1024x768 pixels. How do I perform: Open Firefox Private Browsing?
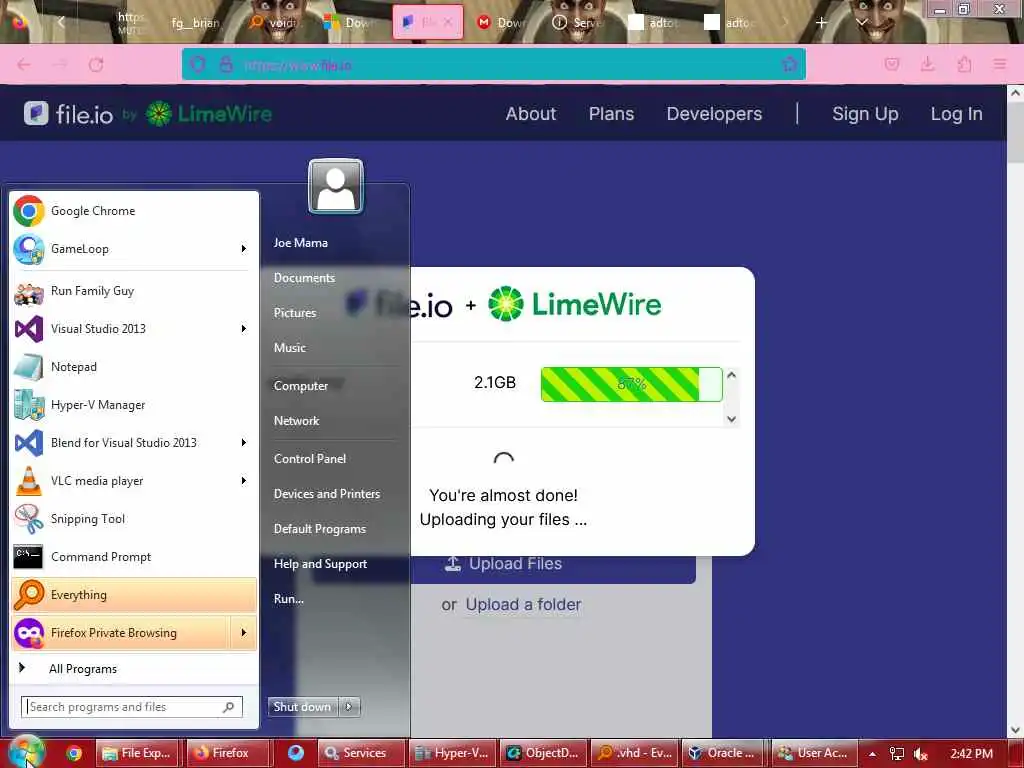pos(121,633)
